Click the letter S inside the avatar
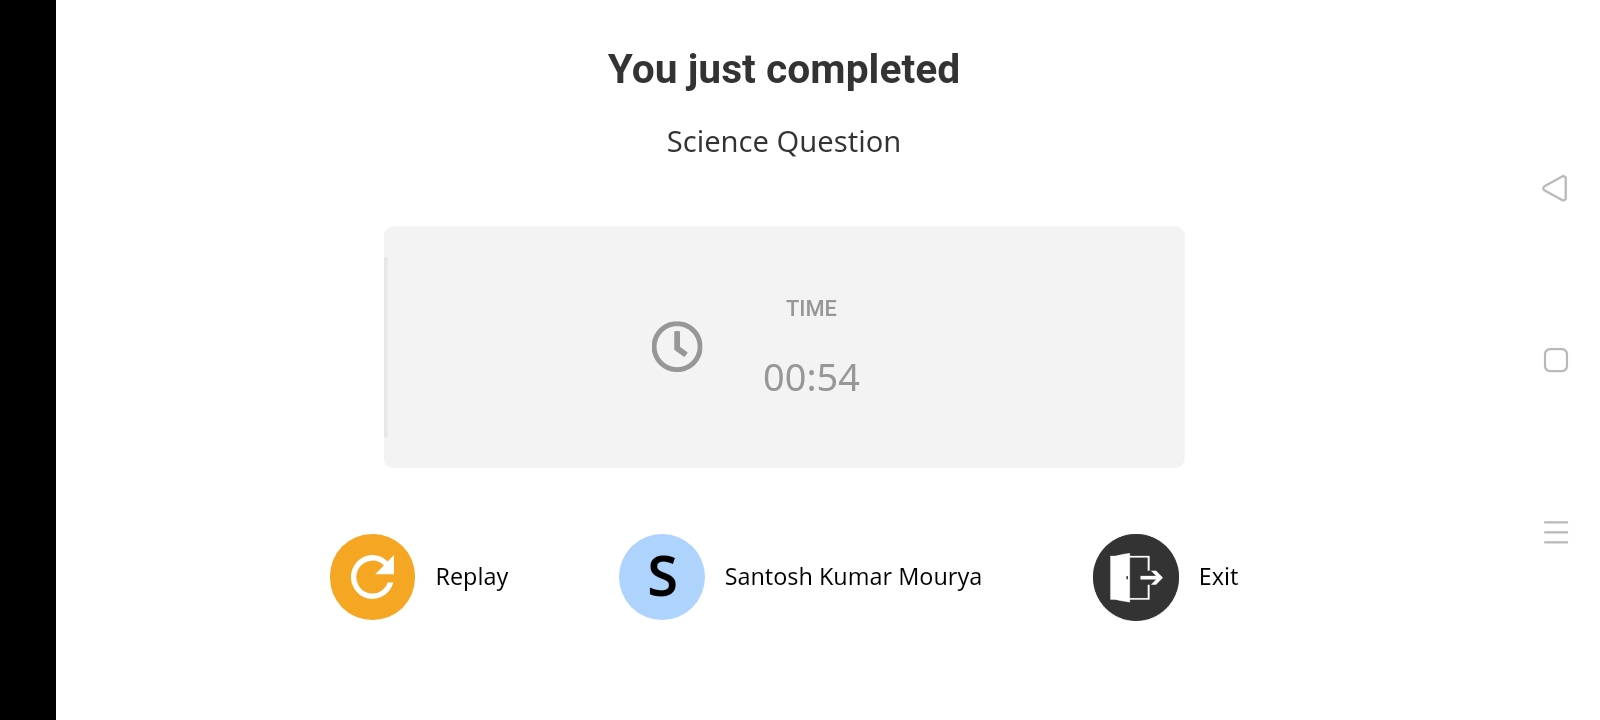Viewport: 1600px width, 720px height. point(662,577)
